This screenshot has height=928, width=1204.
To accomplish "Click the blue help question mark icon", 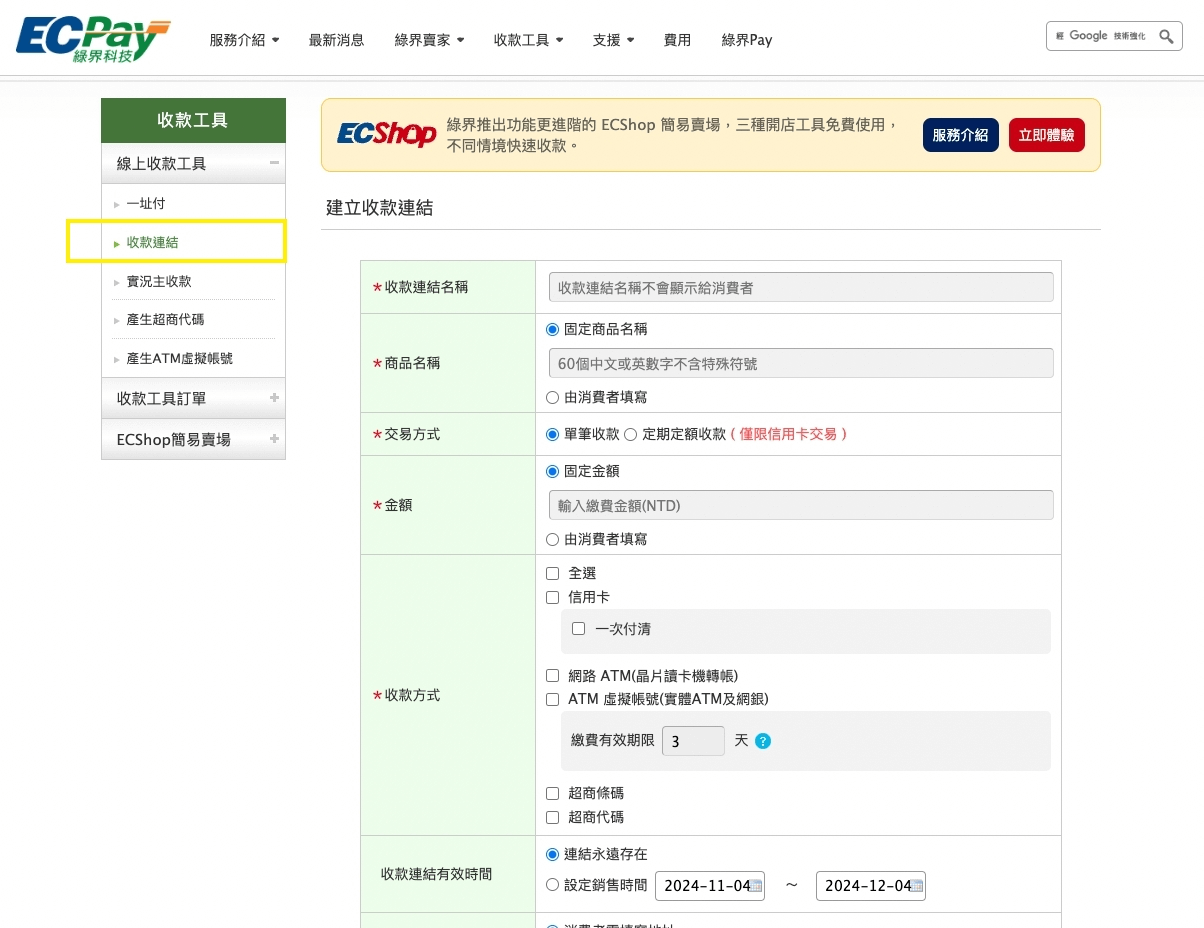I will [763, 741].
